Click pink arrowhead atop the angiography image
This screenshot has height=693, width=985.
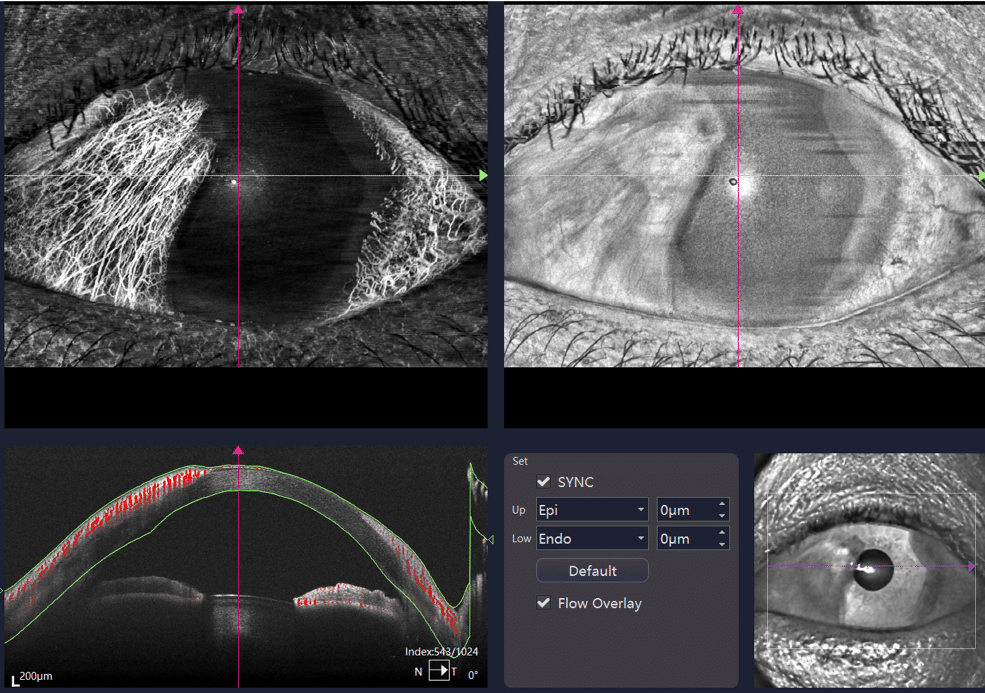tap(238, 10)
